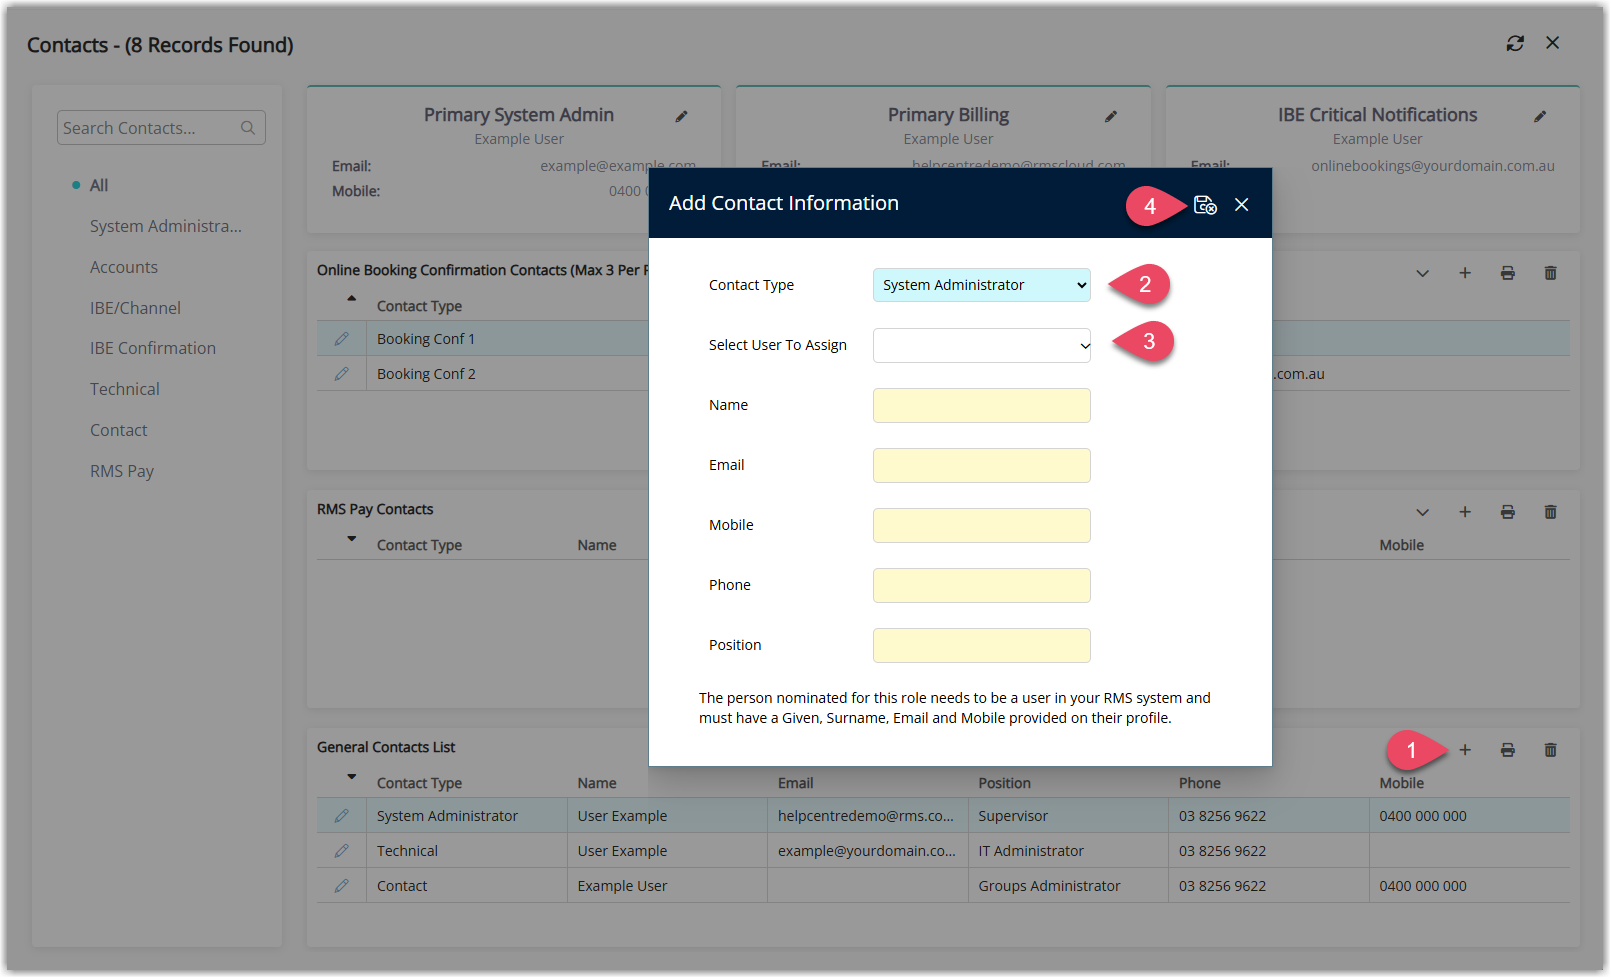Open the Contact filter in sidebar
1611x978 pixels.
119,430
